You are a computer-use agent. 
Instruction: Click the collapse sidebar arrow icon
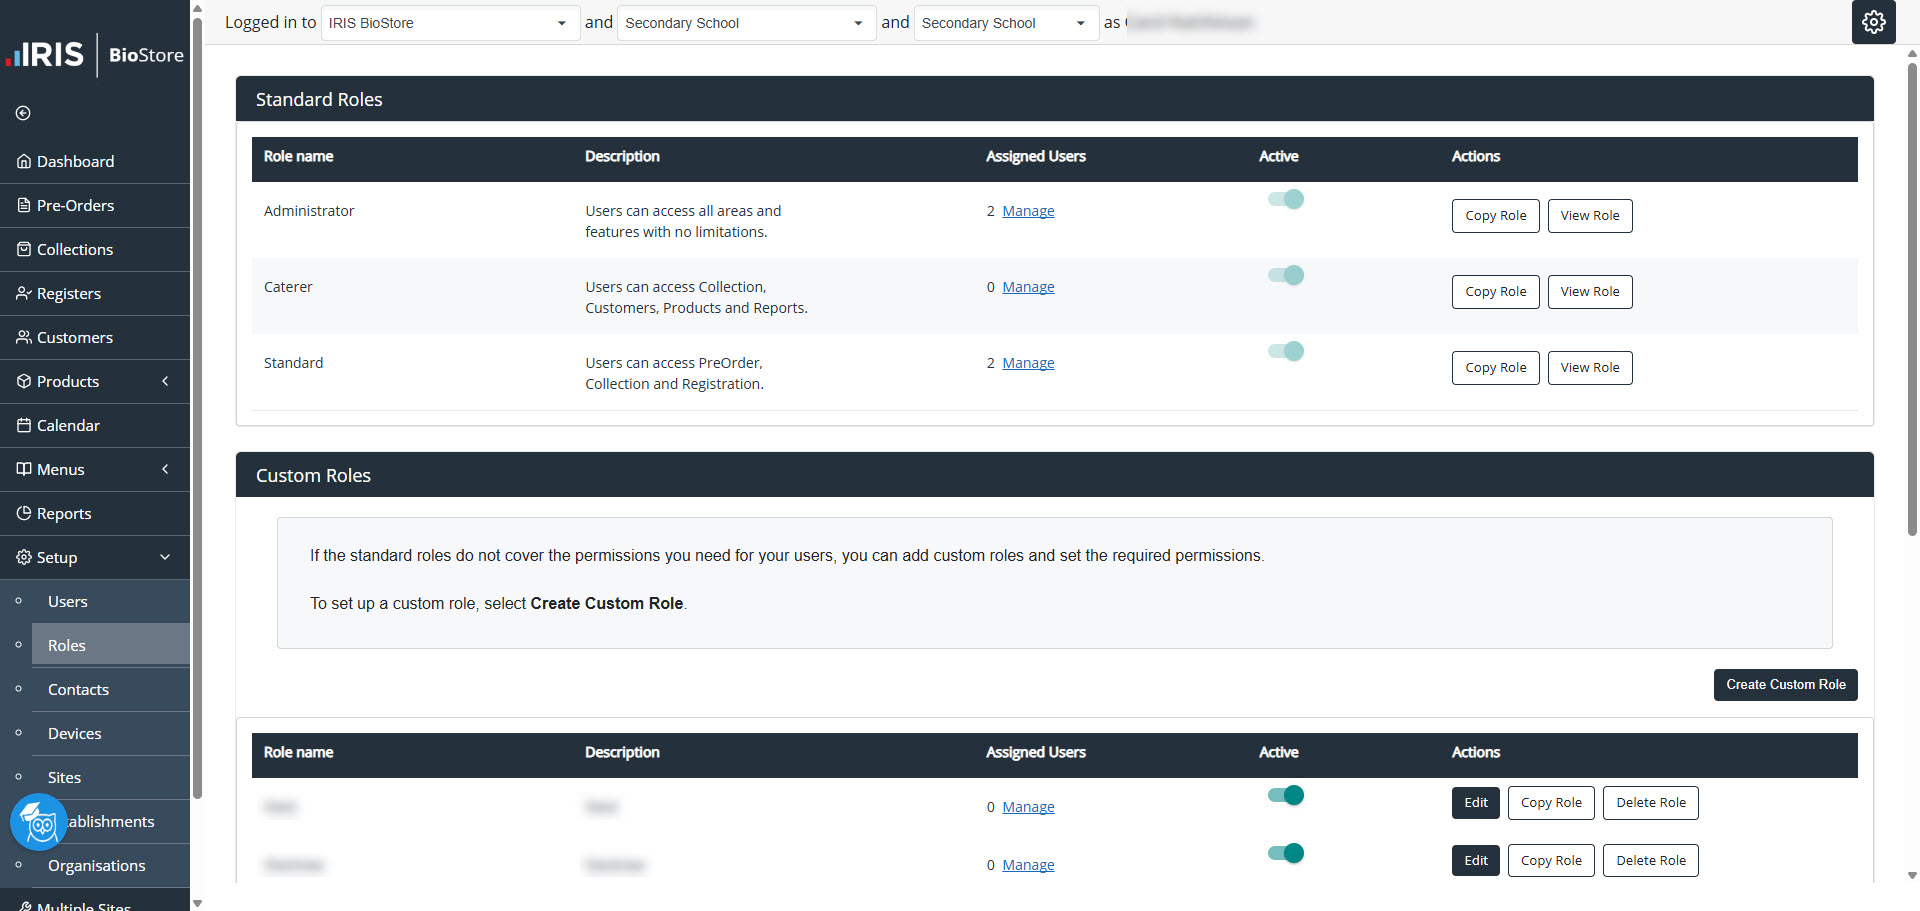click(23, 113)
